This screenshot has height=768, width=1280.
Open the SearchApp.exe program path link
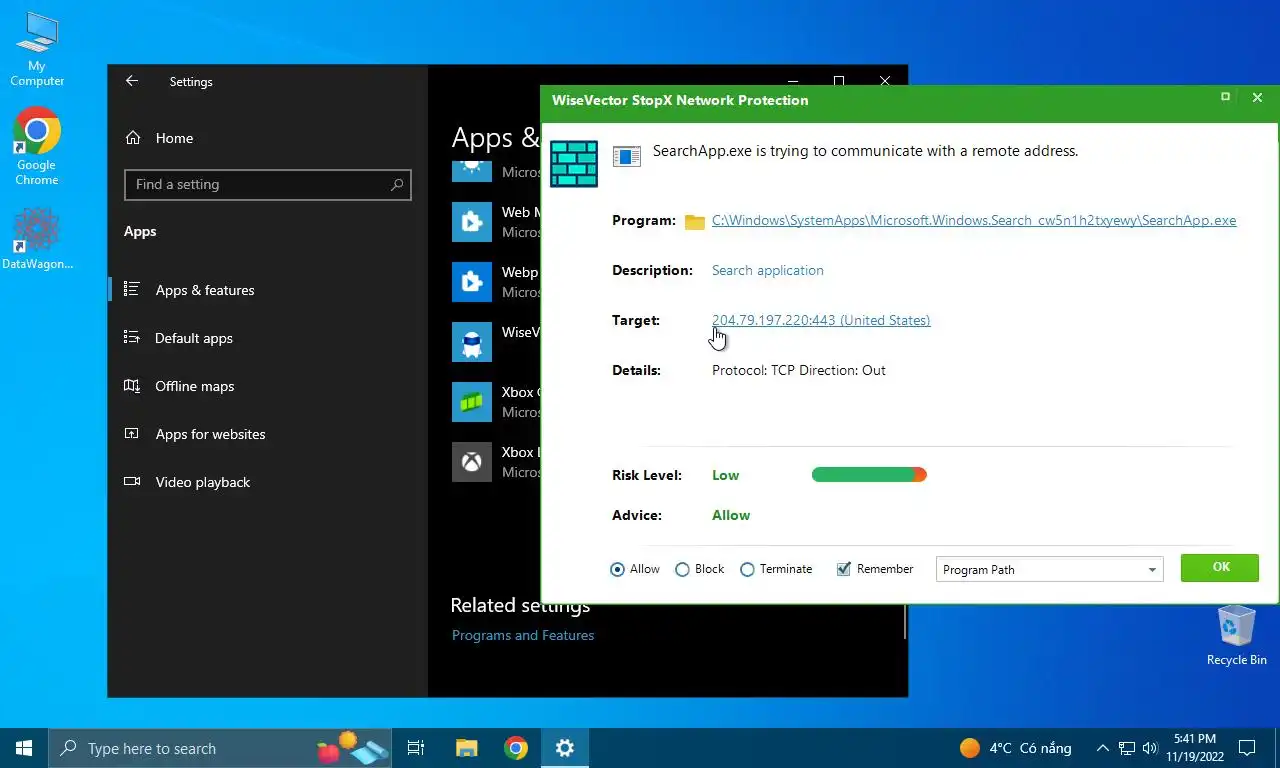(974, 220)
